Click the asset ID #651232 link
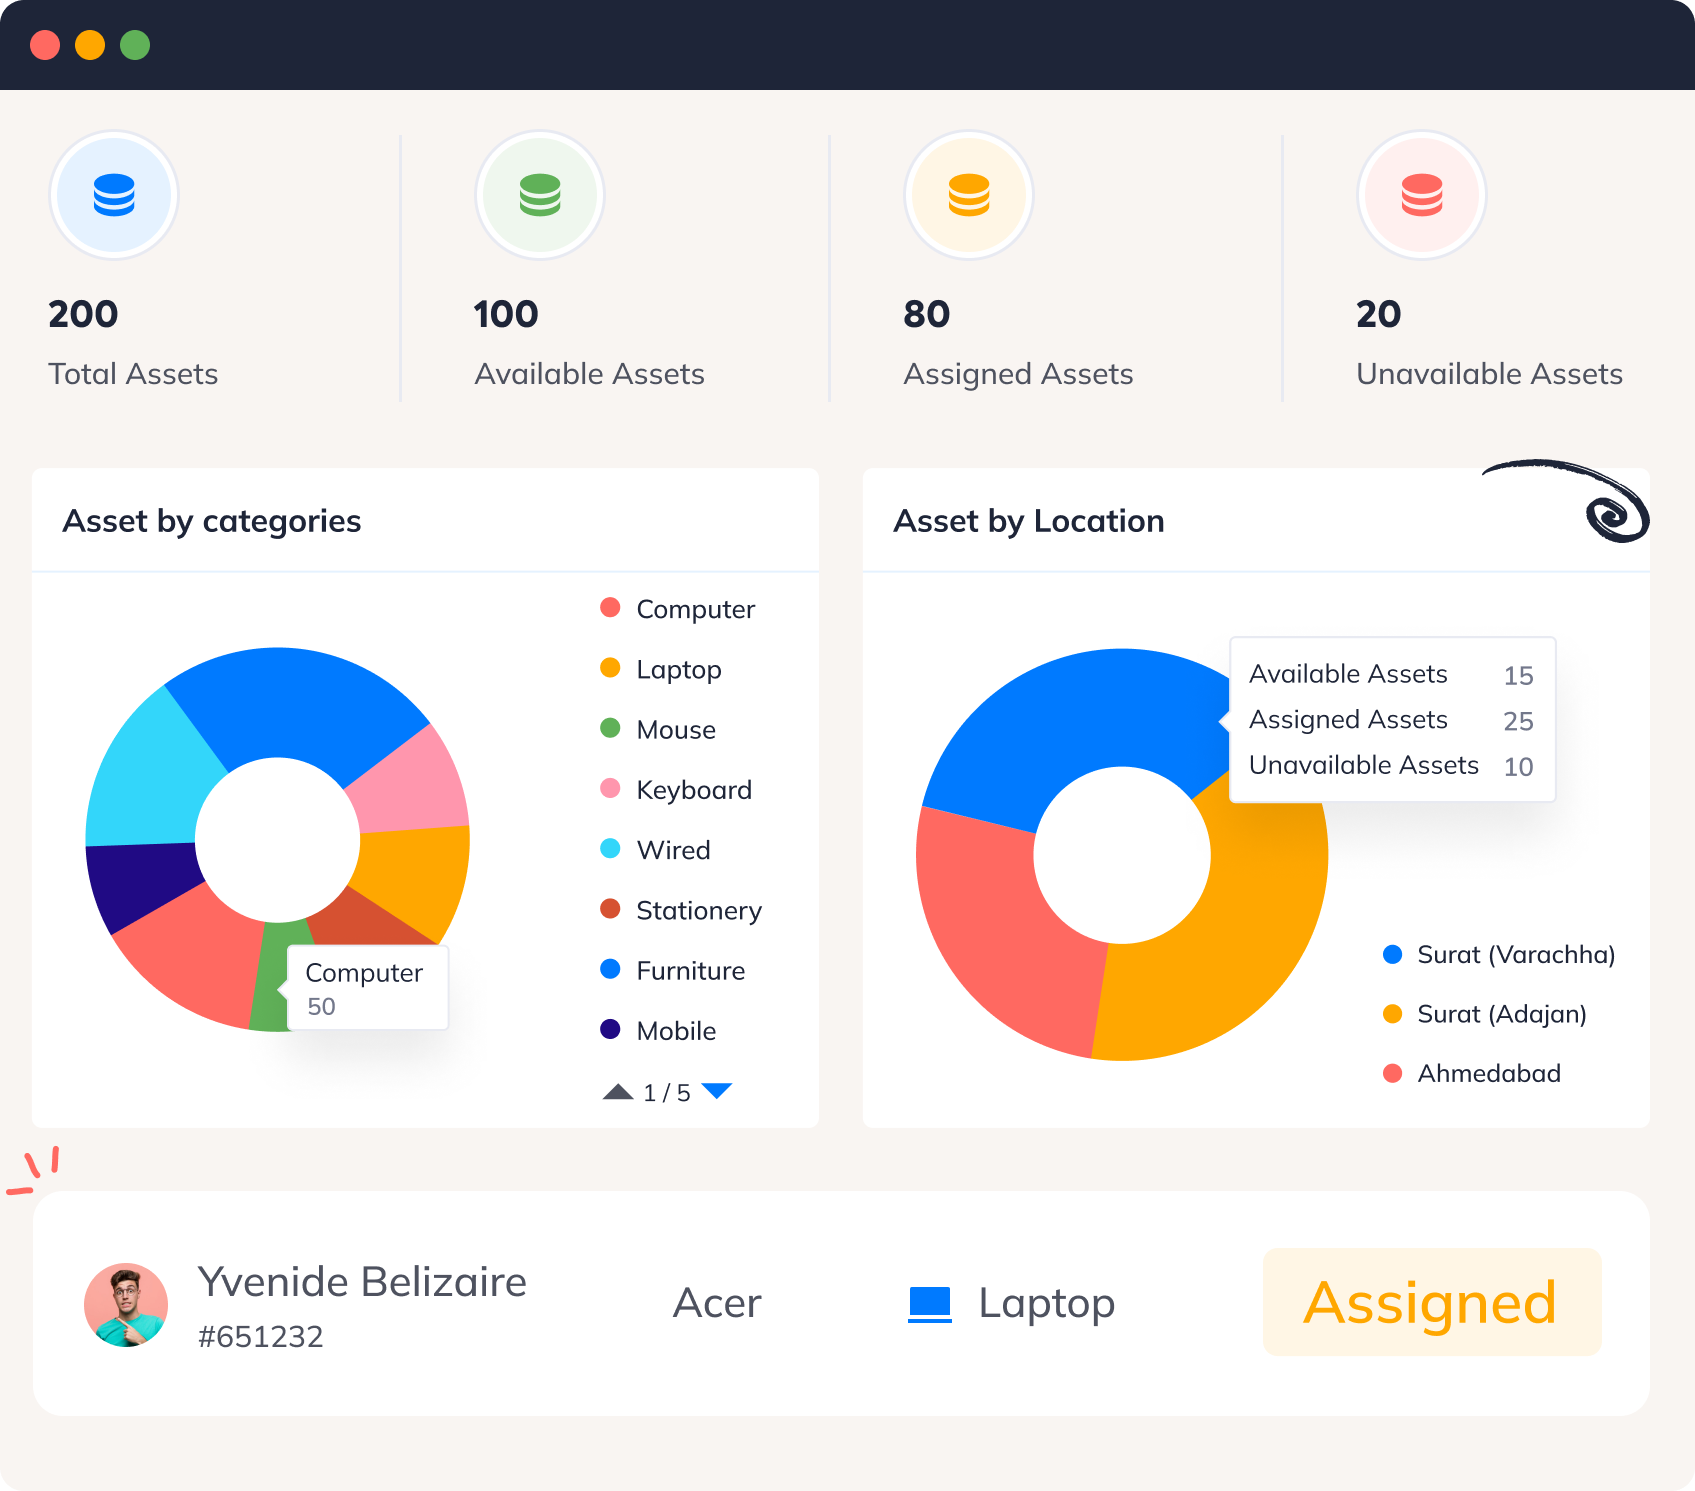The height and width of the screenshot is (1491, 1695). tap(260, 1335)
